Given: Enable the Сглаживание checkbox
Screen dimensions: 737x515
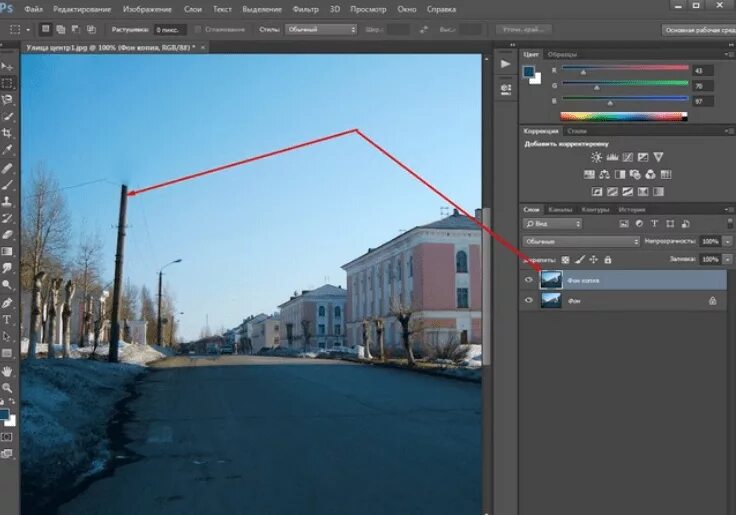Looking at the screenshot, I should 198,30.
